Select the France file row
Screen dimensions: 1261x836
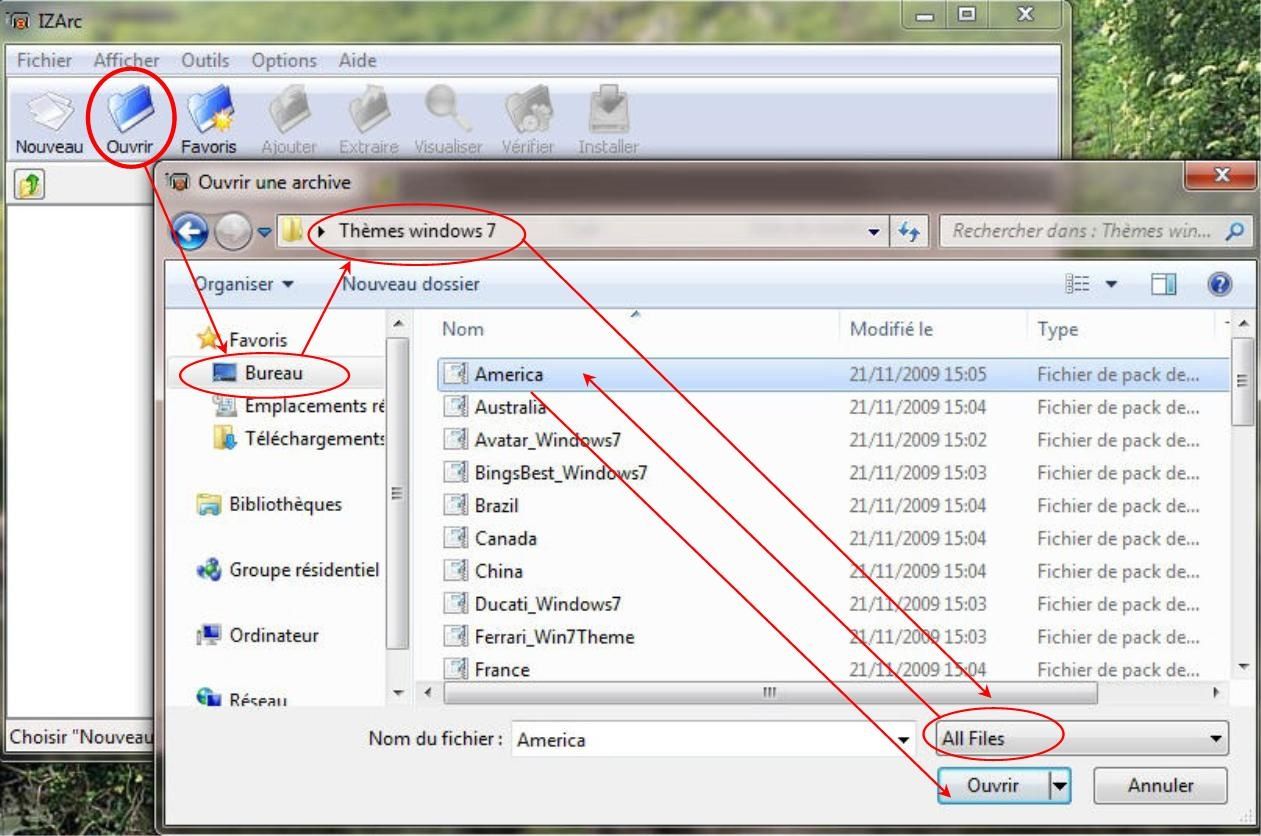833,670
